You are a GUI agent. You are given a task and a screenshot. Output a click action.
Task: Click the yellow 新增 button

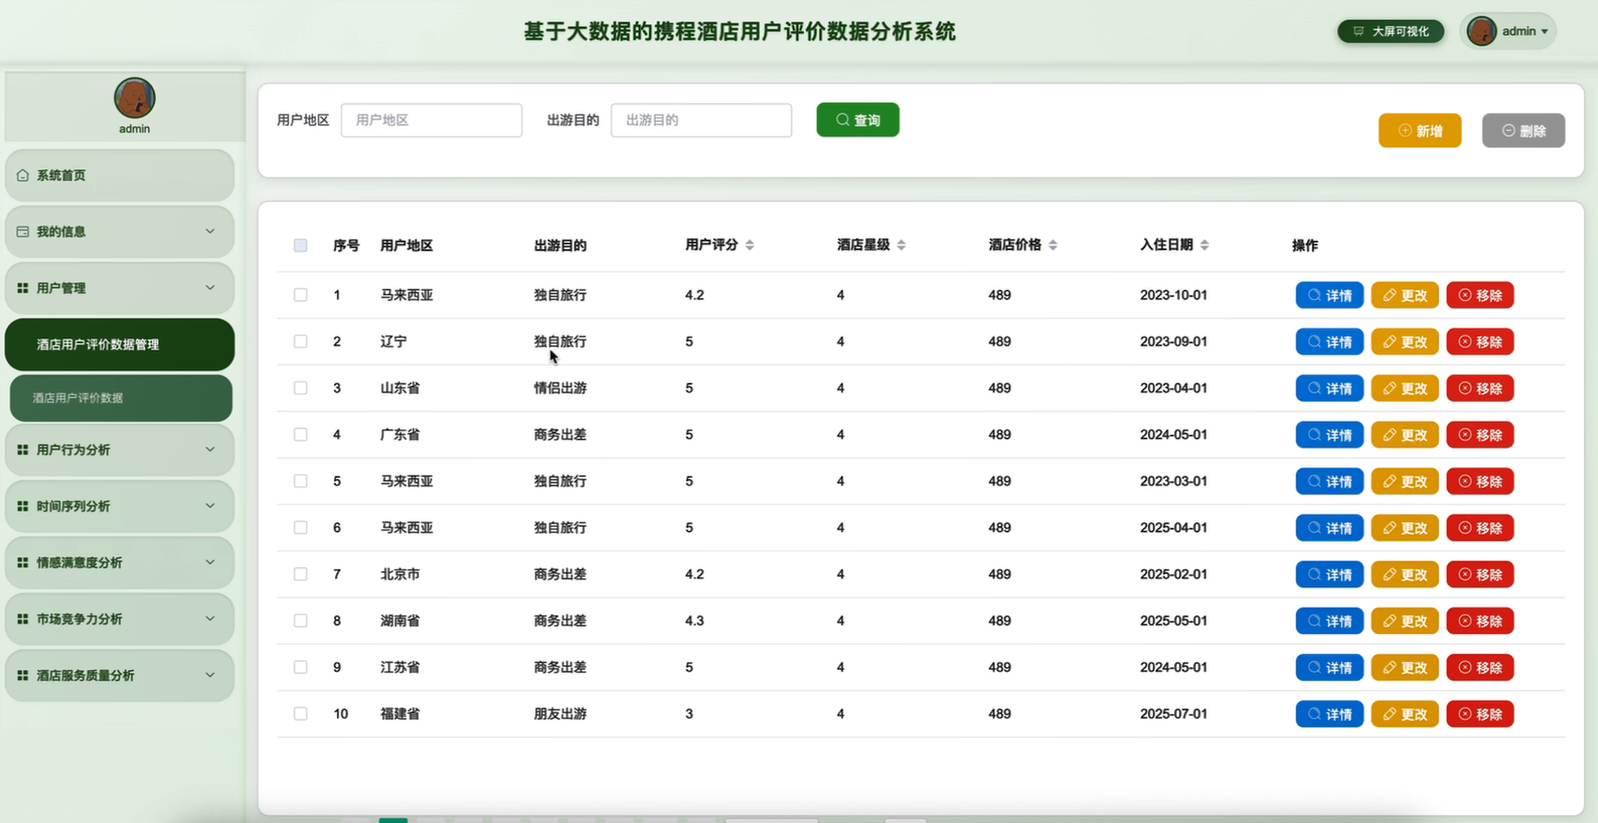[x=1420, y=131]
